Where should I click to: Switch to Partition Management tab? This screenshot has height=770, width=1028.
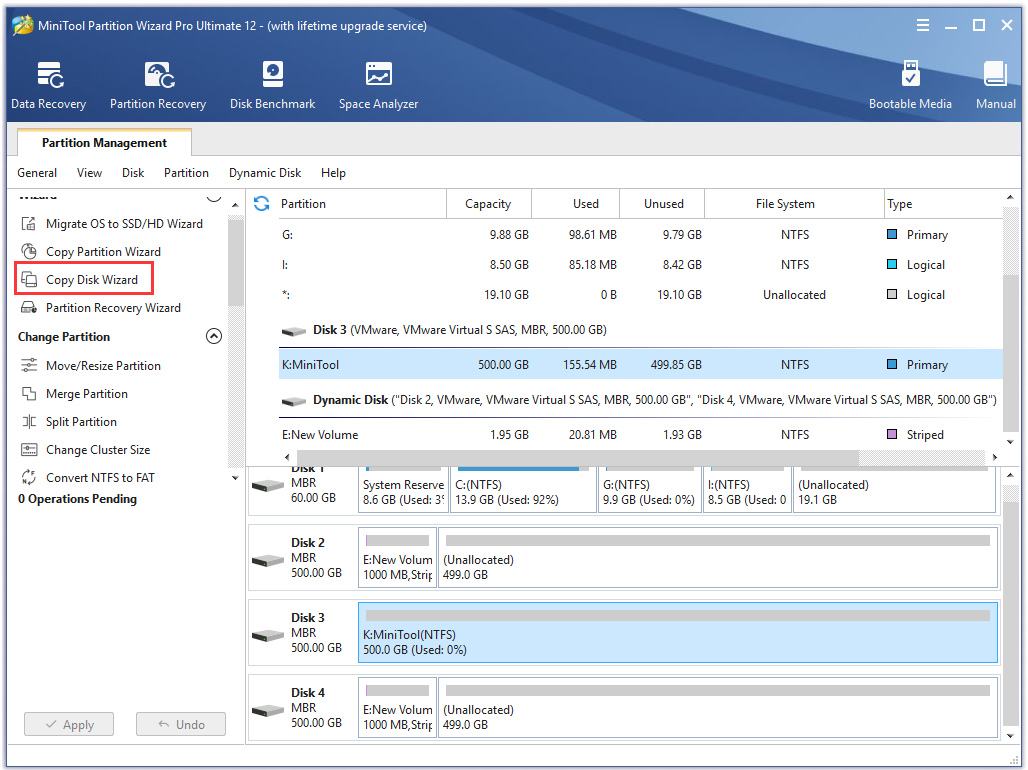104,142
